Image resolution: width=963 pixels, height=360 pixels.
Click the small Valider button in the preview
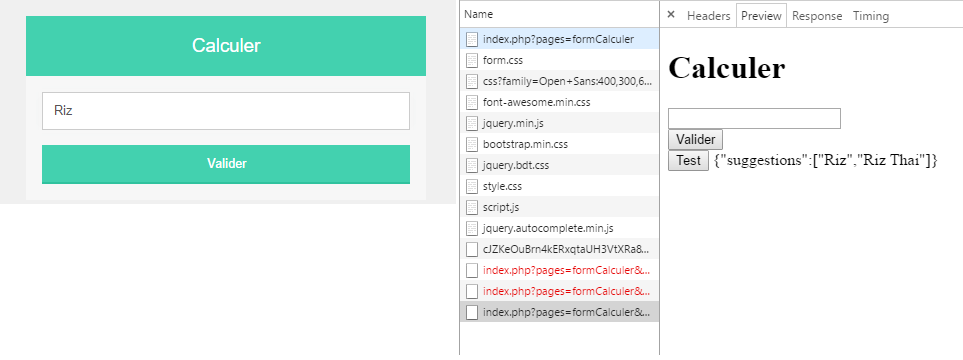[x=695, y=139]
